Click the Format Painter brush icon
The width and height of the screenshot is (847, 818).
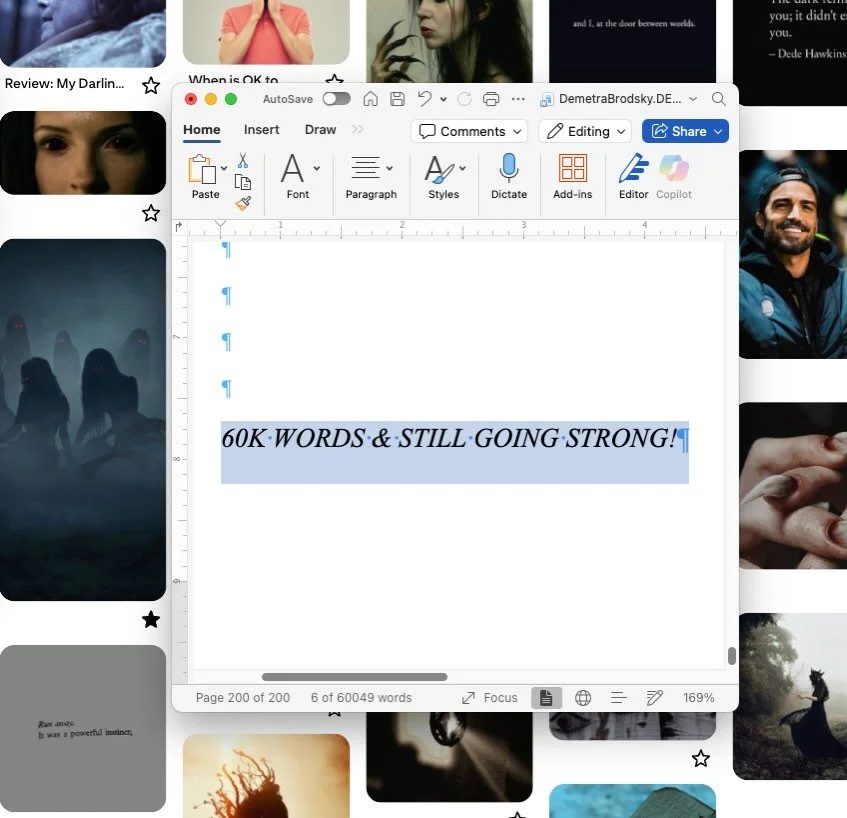pos(243,203)
